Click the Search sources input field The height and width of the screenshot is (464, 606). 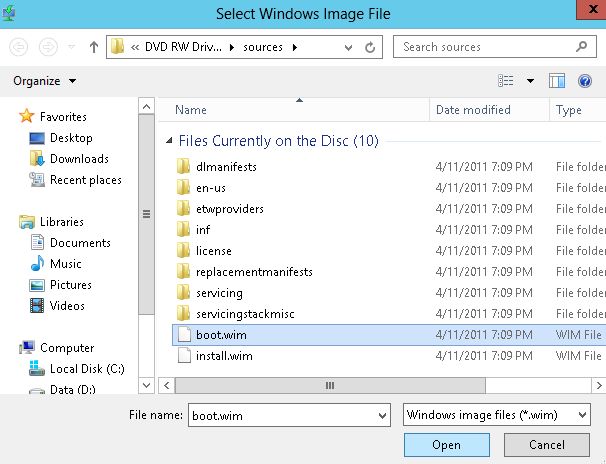(485, 47)
